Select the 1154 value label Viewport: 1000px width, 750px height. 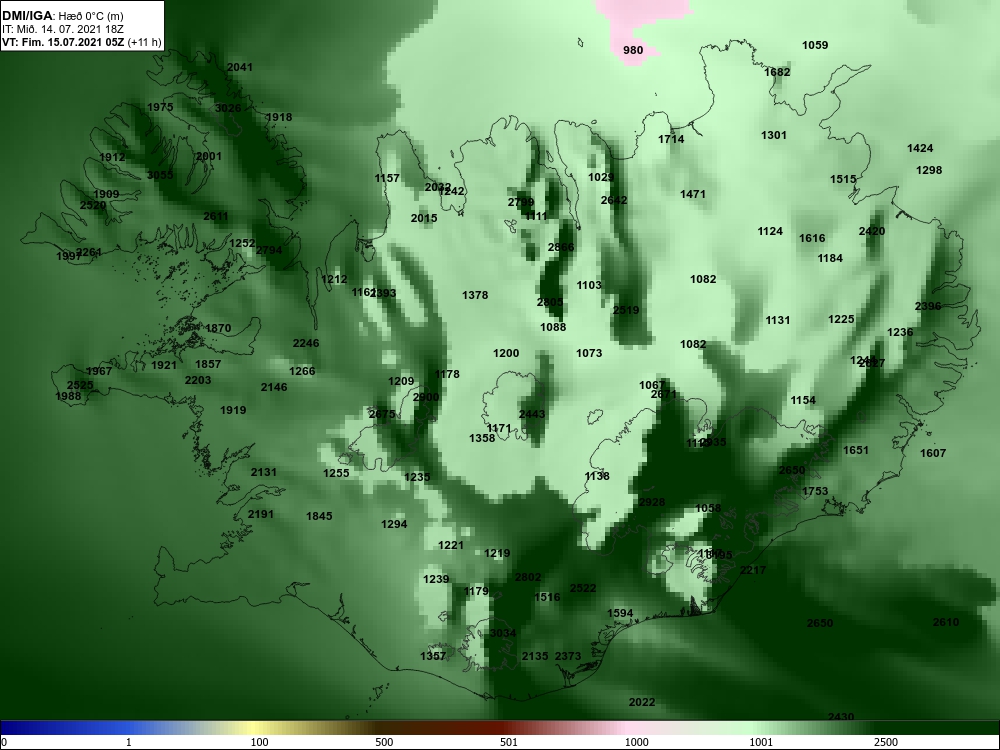803,401
